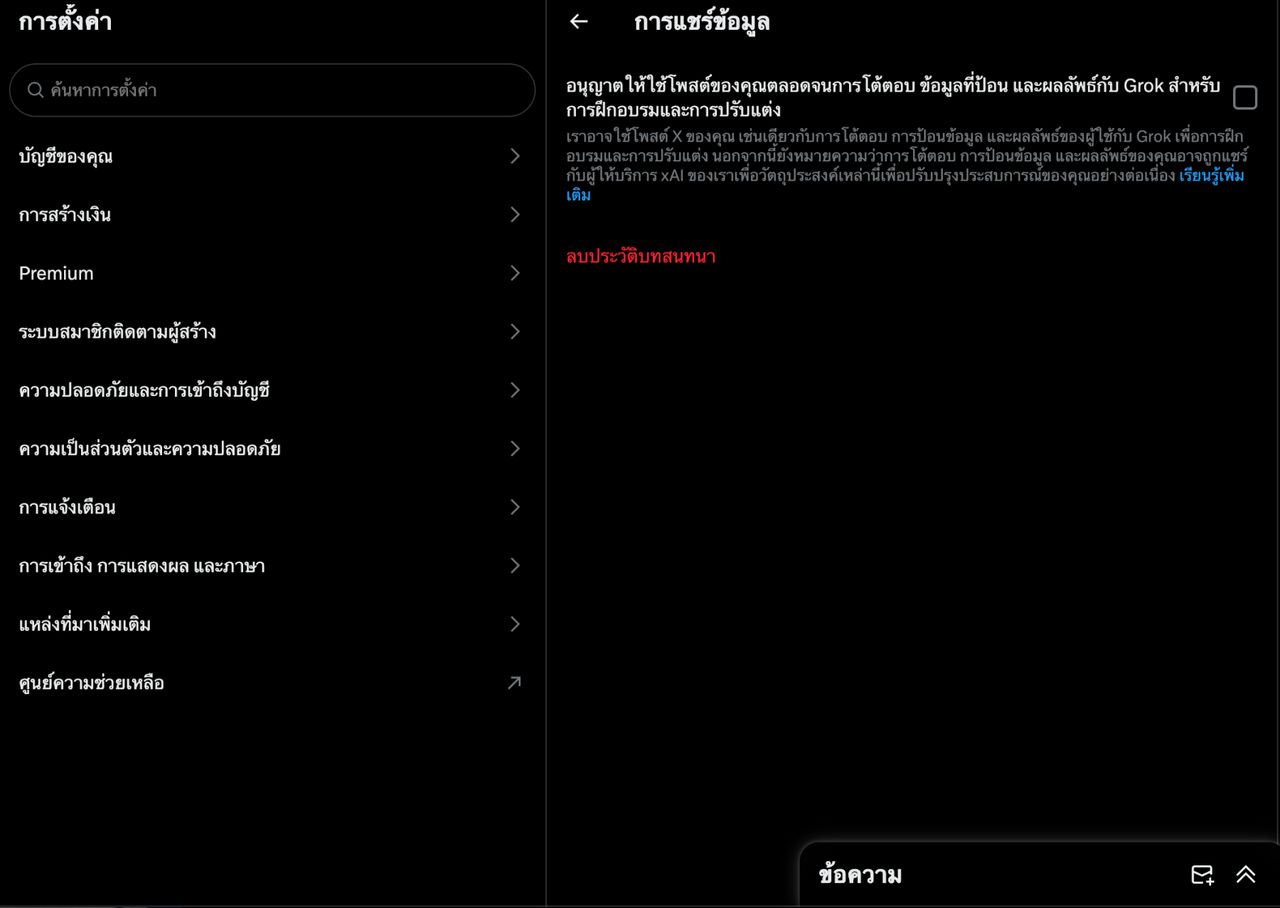The image size is (1280, 908).
Task: Click the การตั้งค่า heading text
Action: [x=65, y=21]
